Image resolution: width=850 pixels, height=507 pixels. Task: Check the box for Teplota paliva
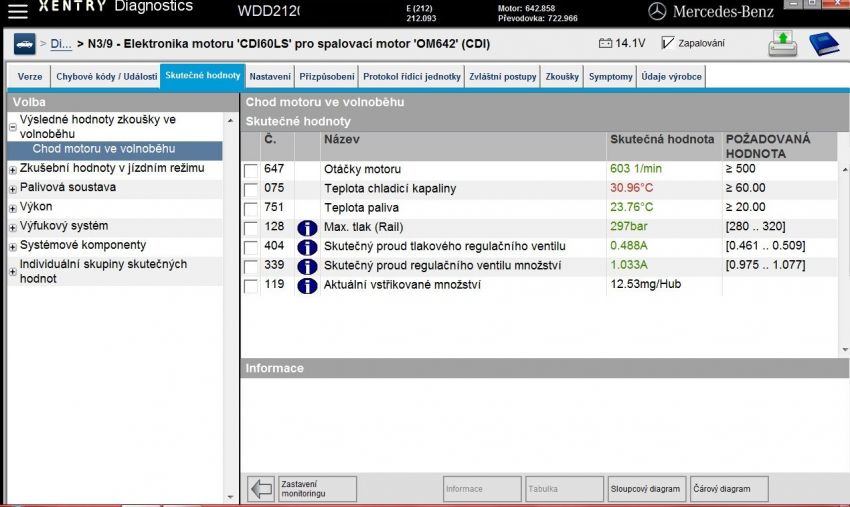click(x=250, y=209)
